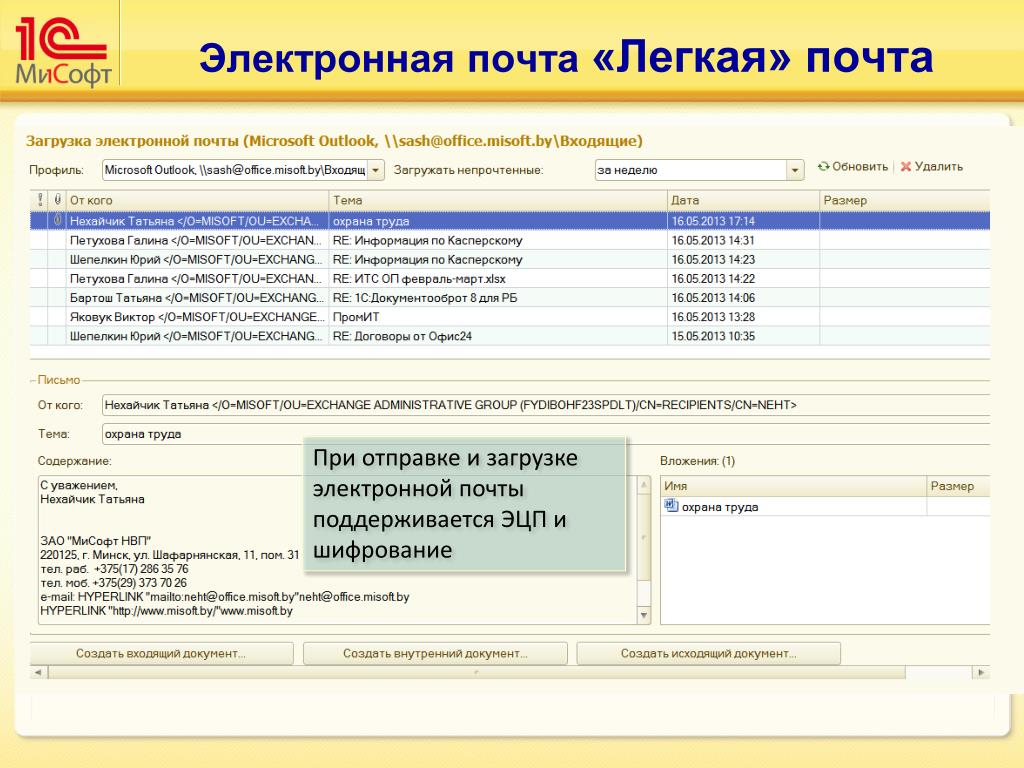Click the importance exclamation column header
1024x768 pixels.
point(40,200)
